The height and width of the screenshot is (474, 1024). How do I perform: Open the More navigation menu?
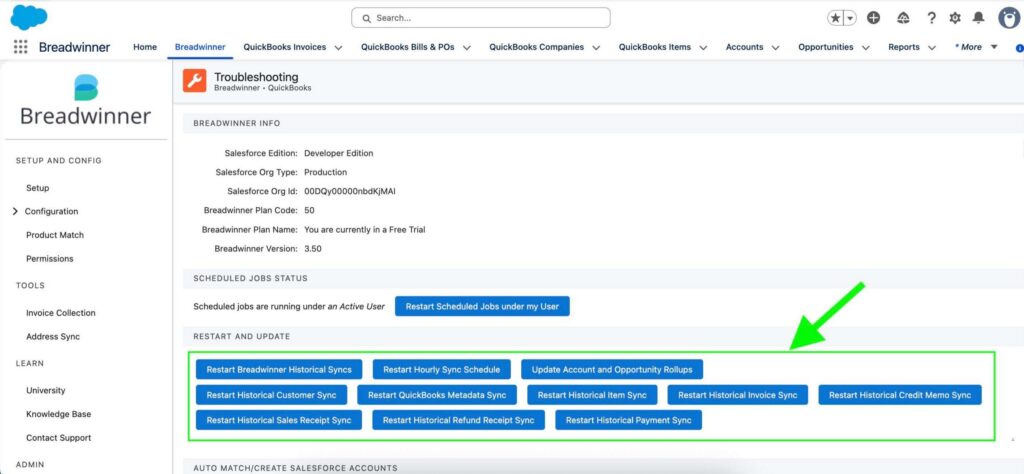tap(976, 47)
